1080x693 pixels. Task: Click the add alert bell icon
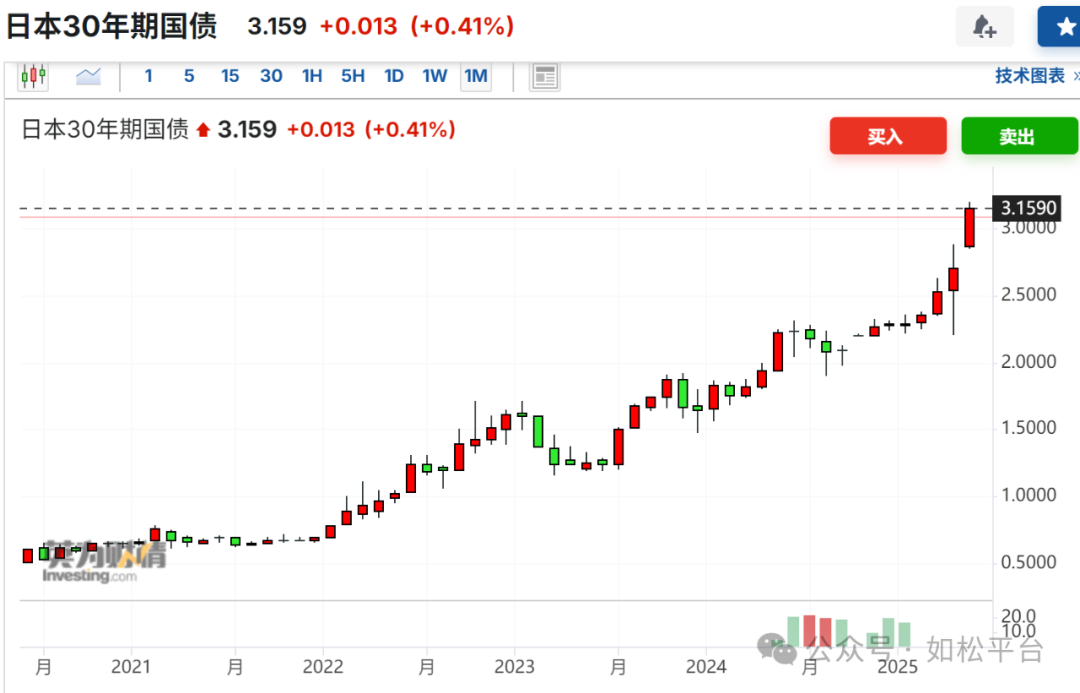pyautogui.click(x=984, y=27)
